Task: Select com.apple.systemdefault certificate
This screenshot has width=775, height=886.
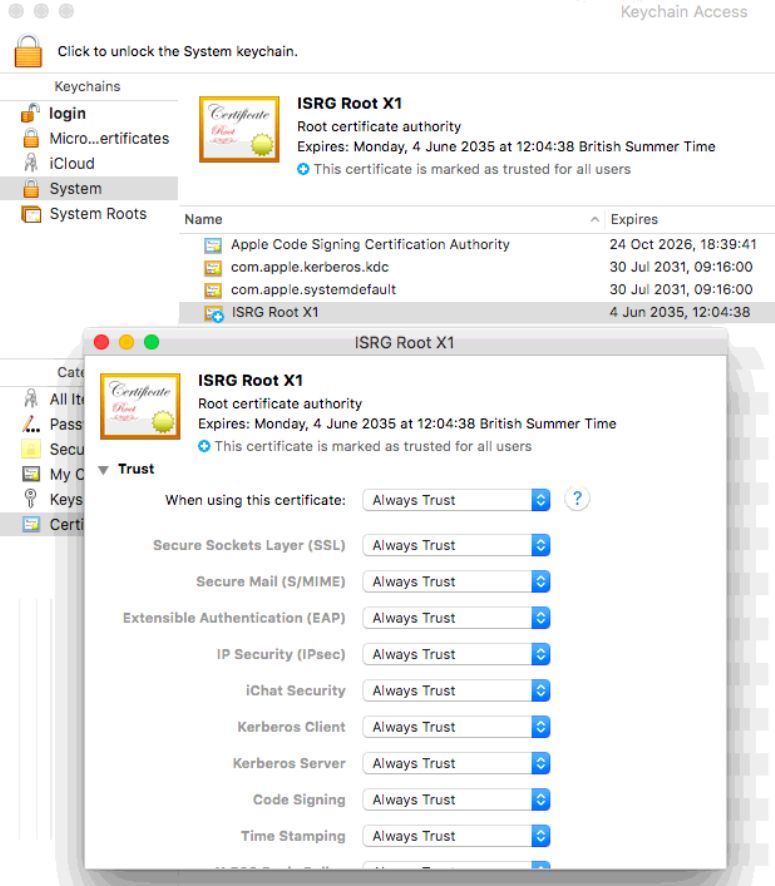Action: click(x=477, y=289)
